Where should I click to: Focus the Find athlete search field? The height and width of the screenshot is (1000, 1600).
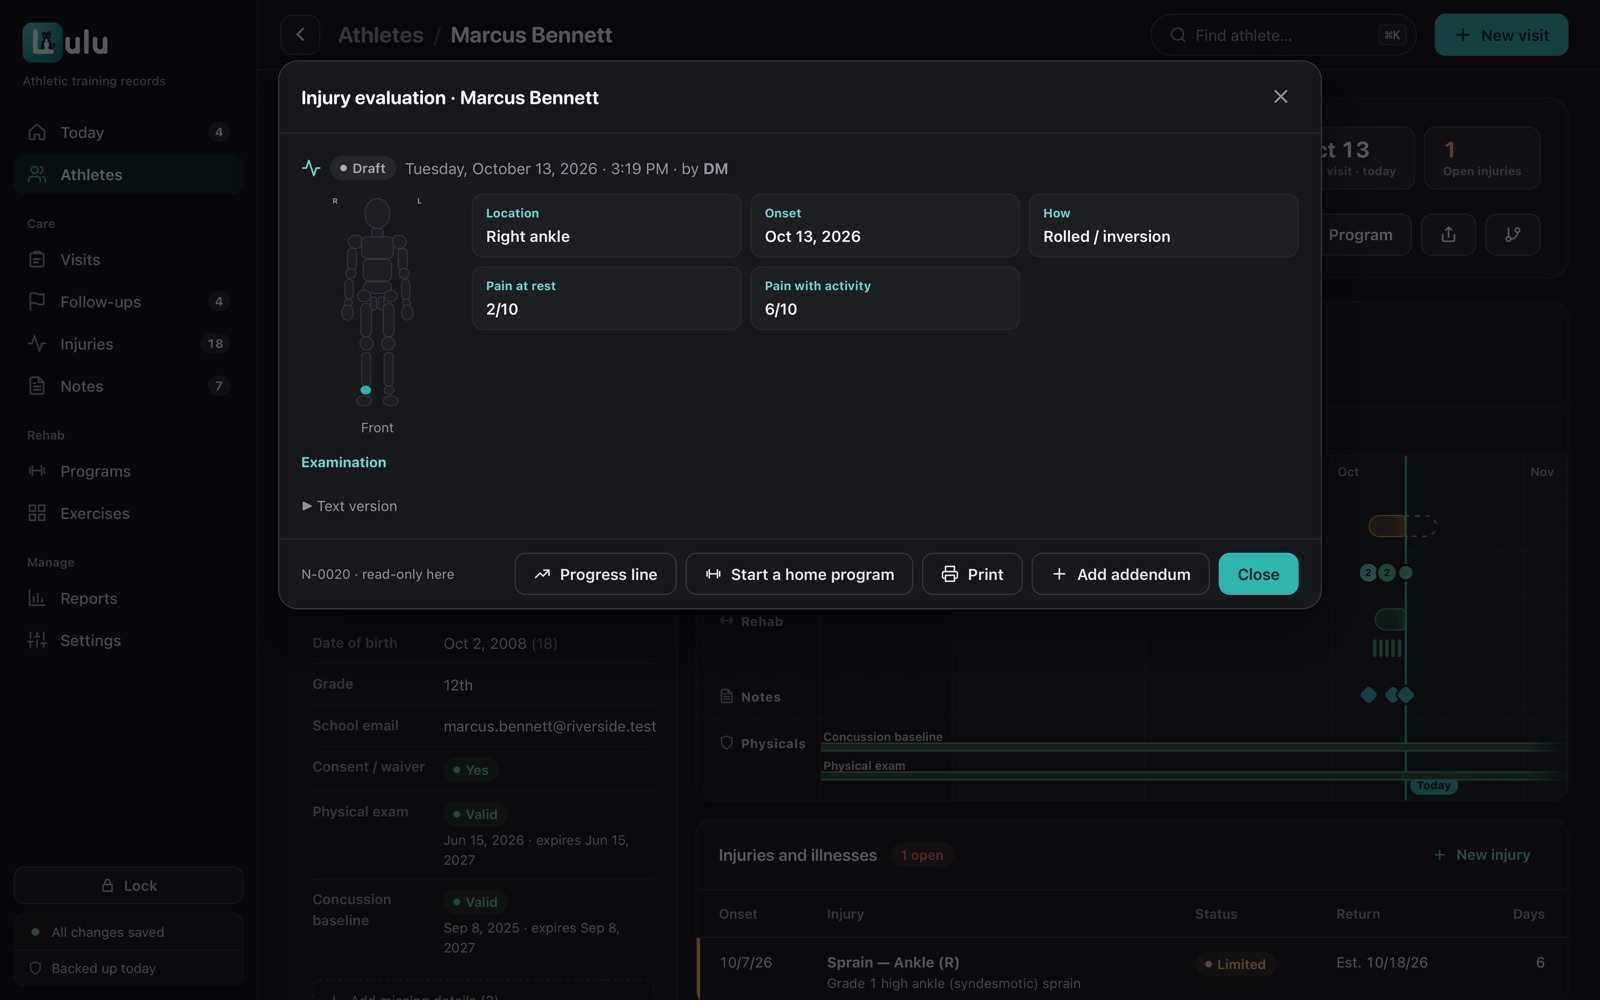coord(1283,35)
